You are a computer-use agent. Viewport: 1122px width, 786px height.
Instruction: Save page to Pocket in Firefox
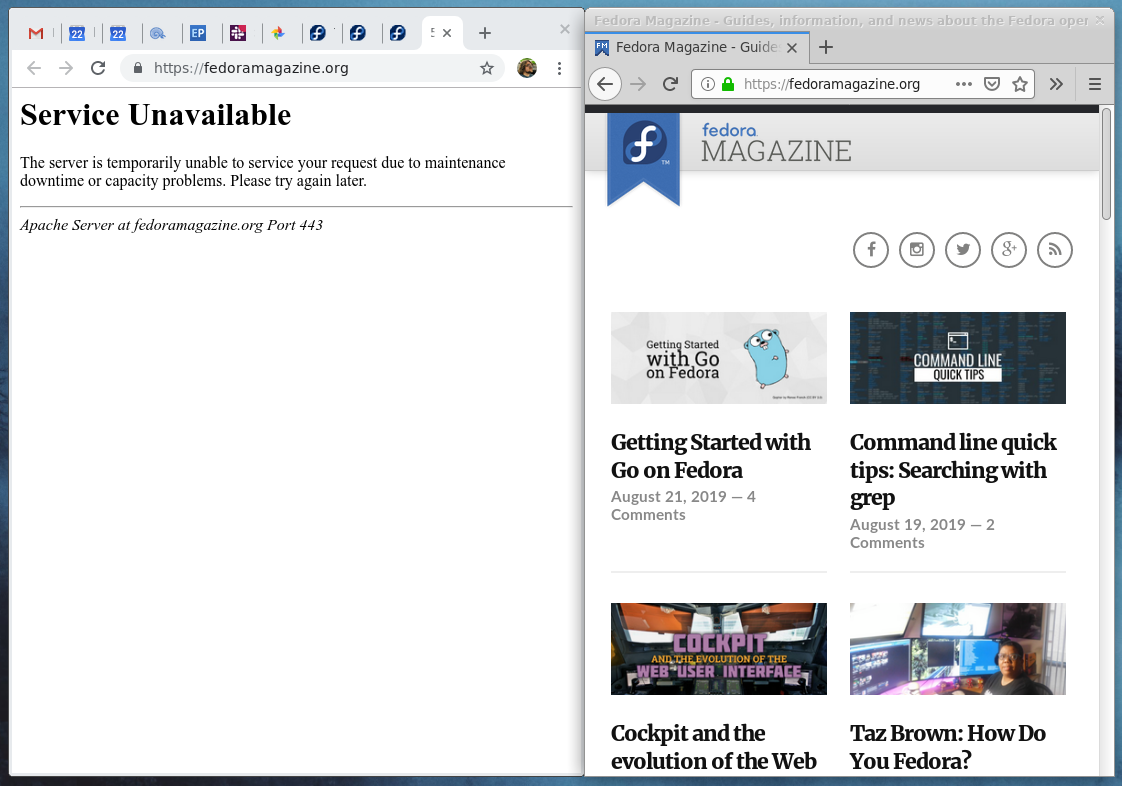coord(992,84)
